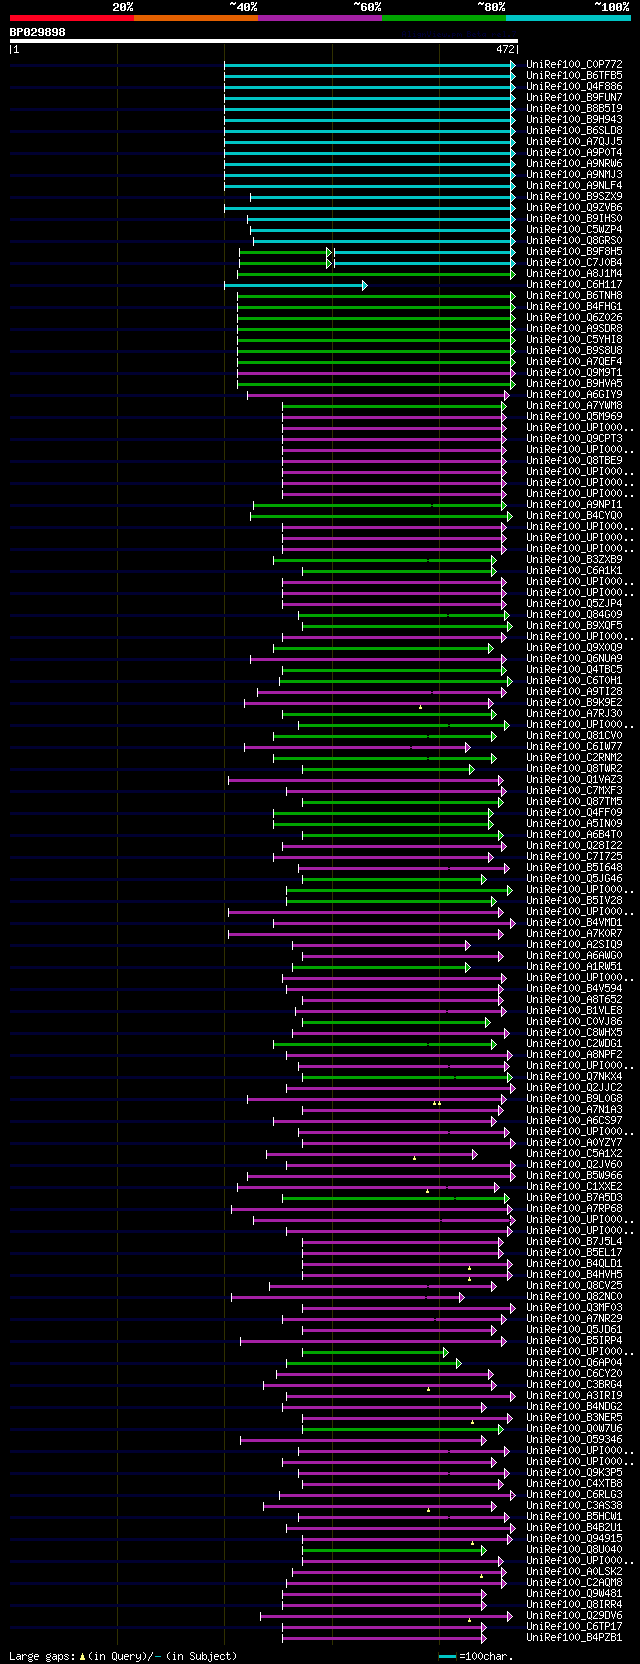Select the UniRef100_B7J5L4 label

pos(574,1241)
